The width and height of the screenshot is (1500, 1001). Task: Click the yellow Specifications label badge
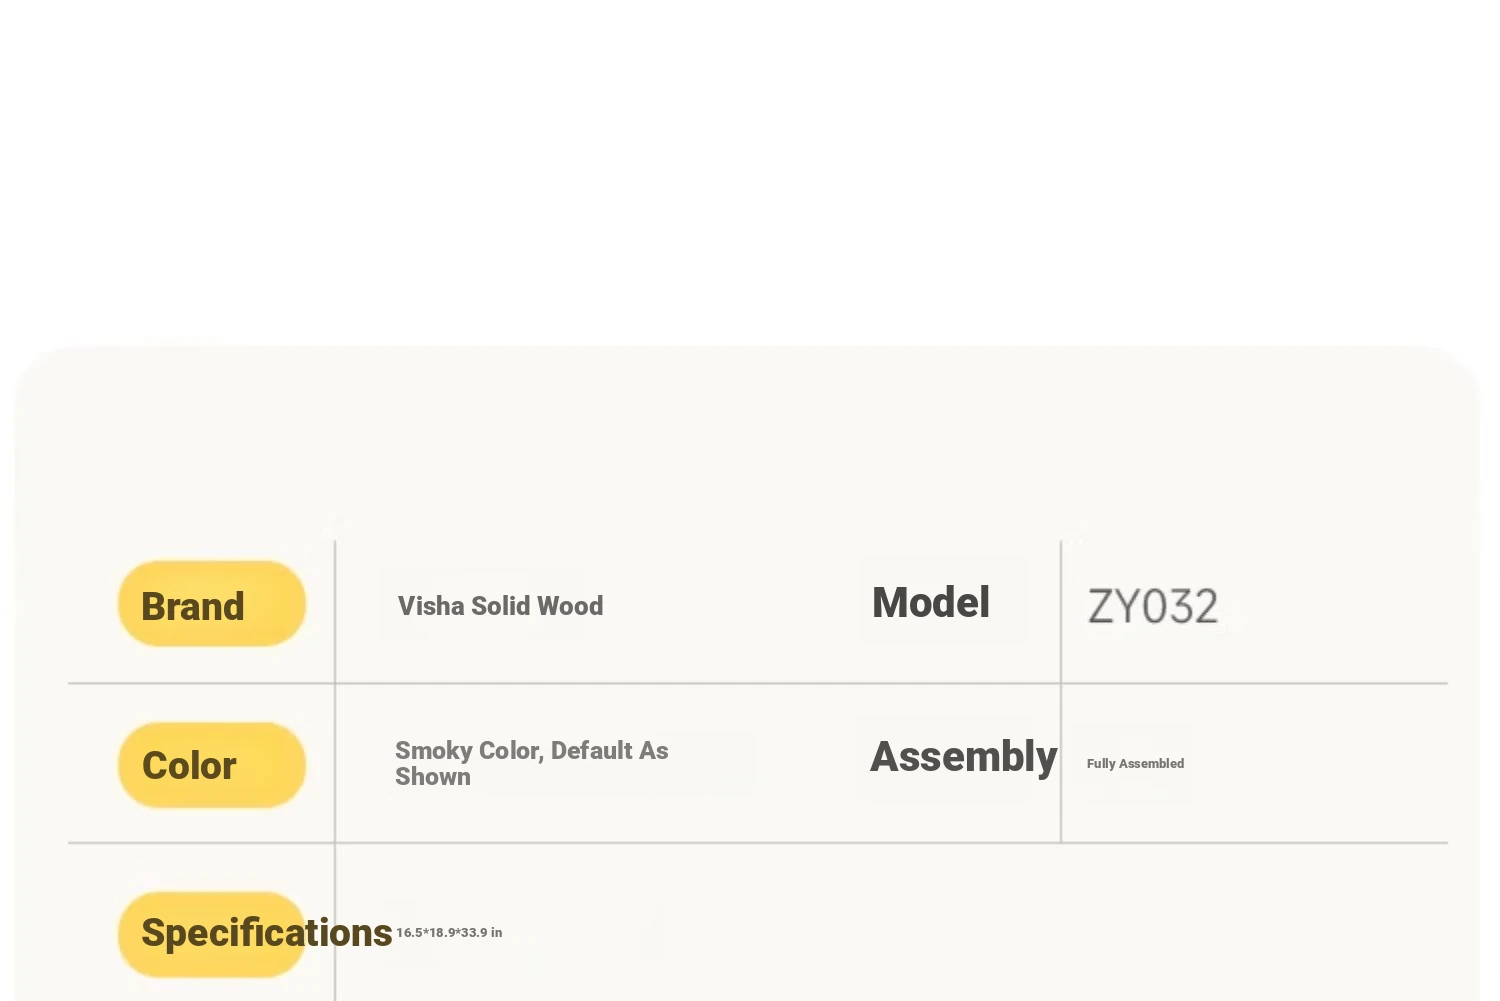coord(212,934)
